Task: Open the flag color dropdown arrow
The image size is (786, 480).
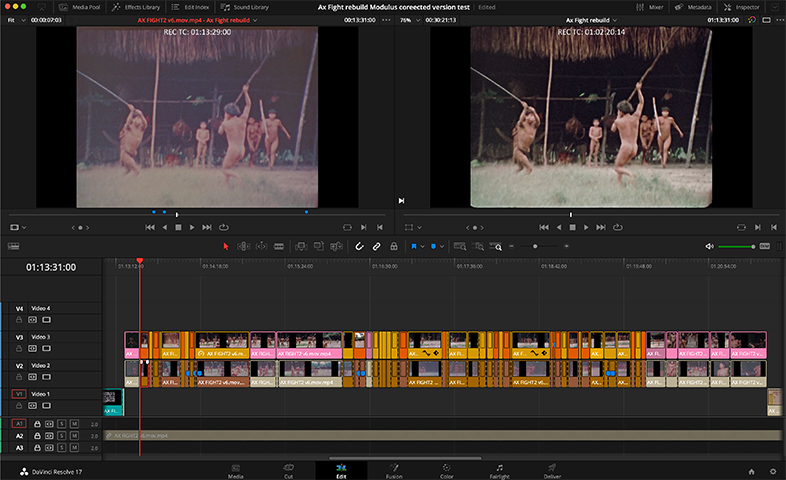Action: (x=423, y=247)
